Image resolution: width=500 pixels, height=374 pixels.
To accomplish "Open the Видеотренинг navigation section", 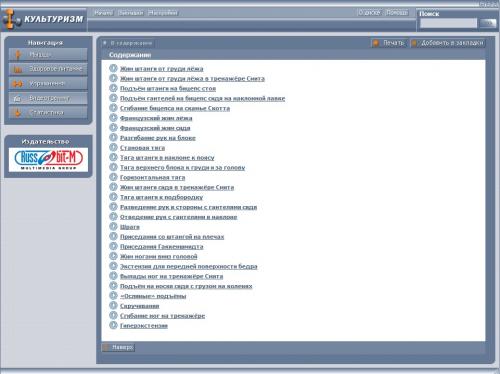I will 48,98.
